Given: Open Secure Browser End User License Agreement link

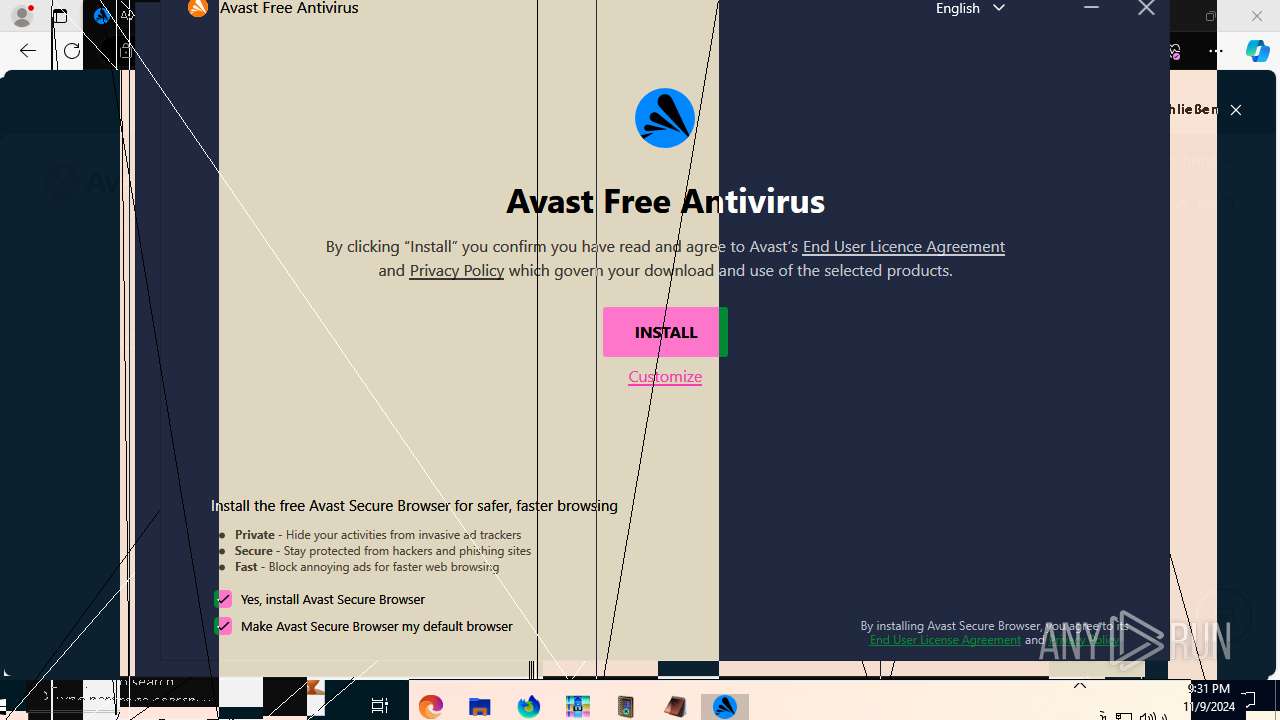Looking at the screenshot, I should [945, 640].
